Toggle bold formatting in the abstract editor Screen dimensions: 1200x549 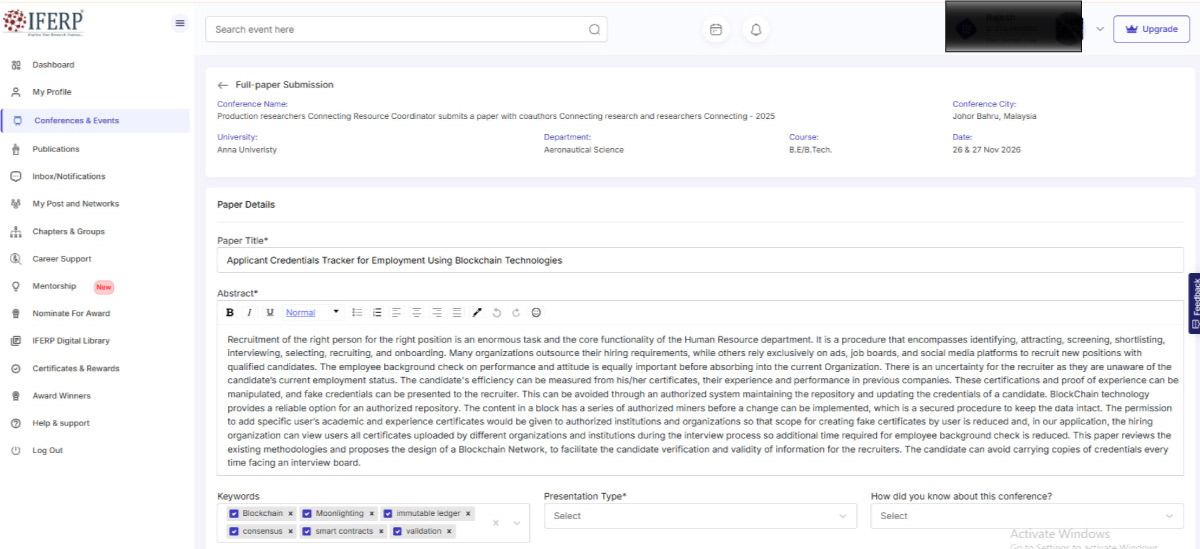coord(230,313)
